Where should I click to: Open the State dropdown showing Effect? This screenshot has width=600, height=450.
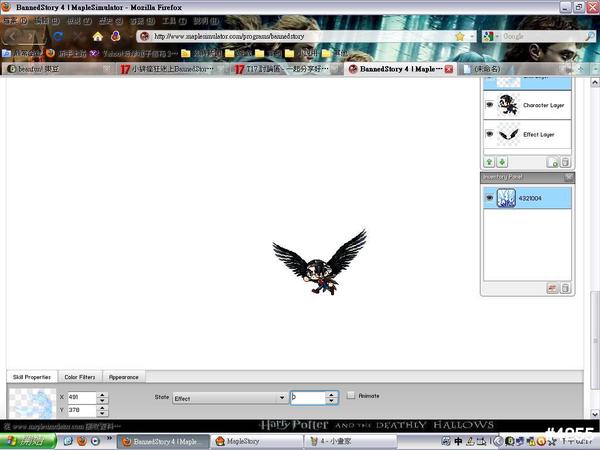tap(229, 398)
